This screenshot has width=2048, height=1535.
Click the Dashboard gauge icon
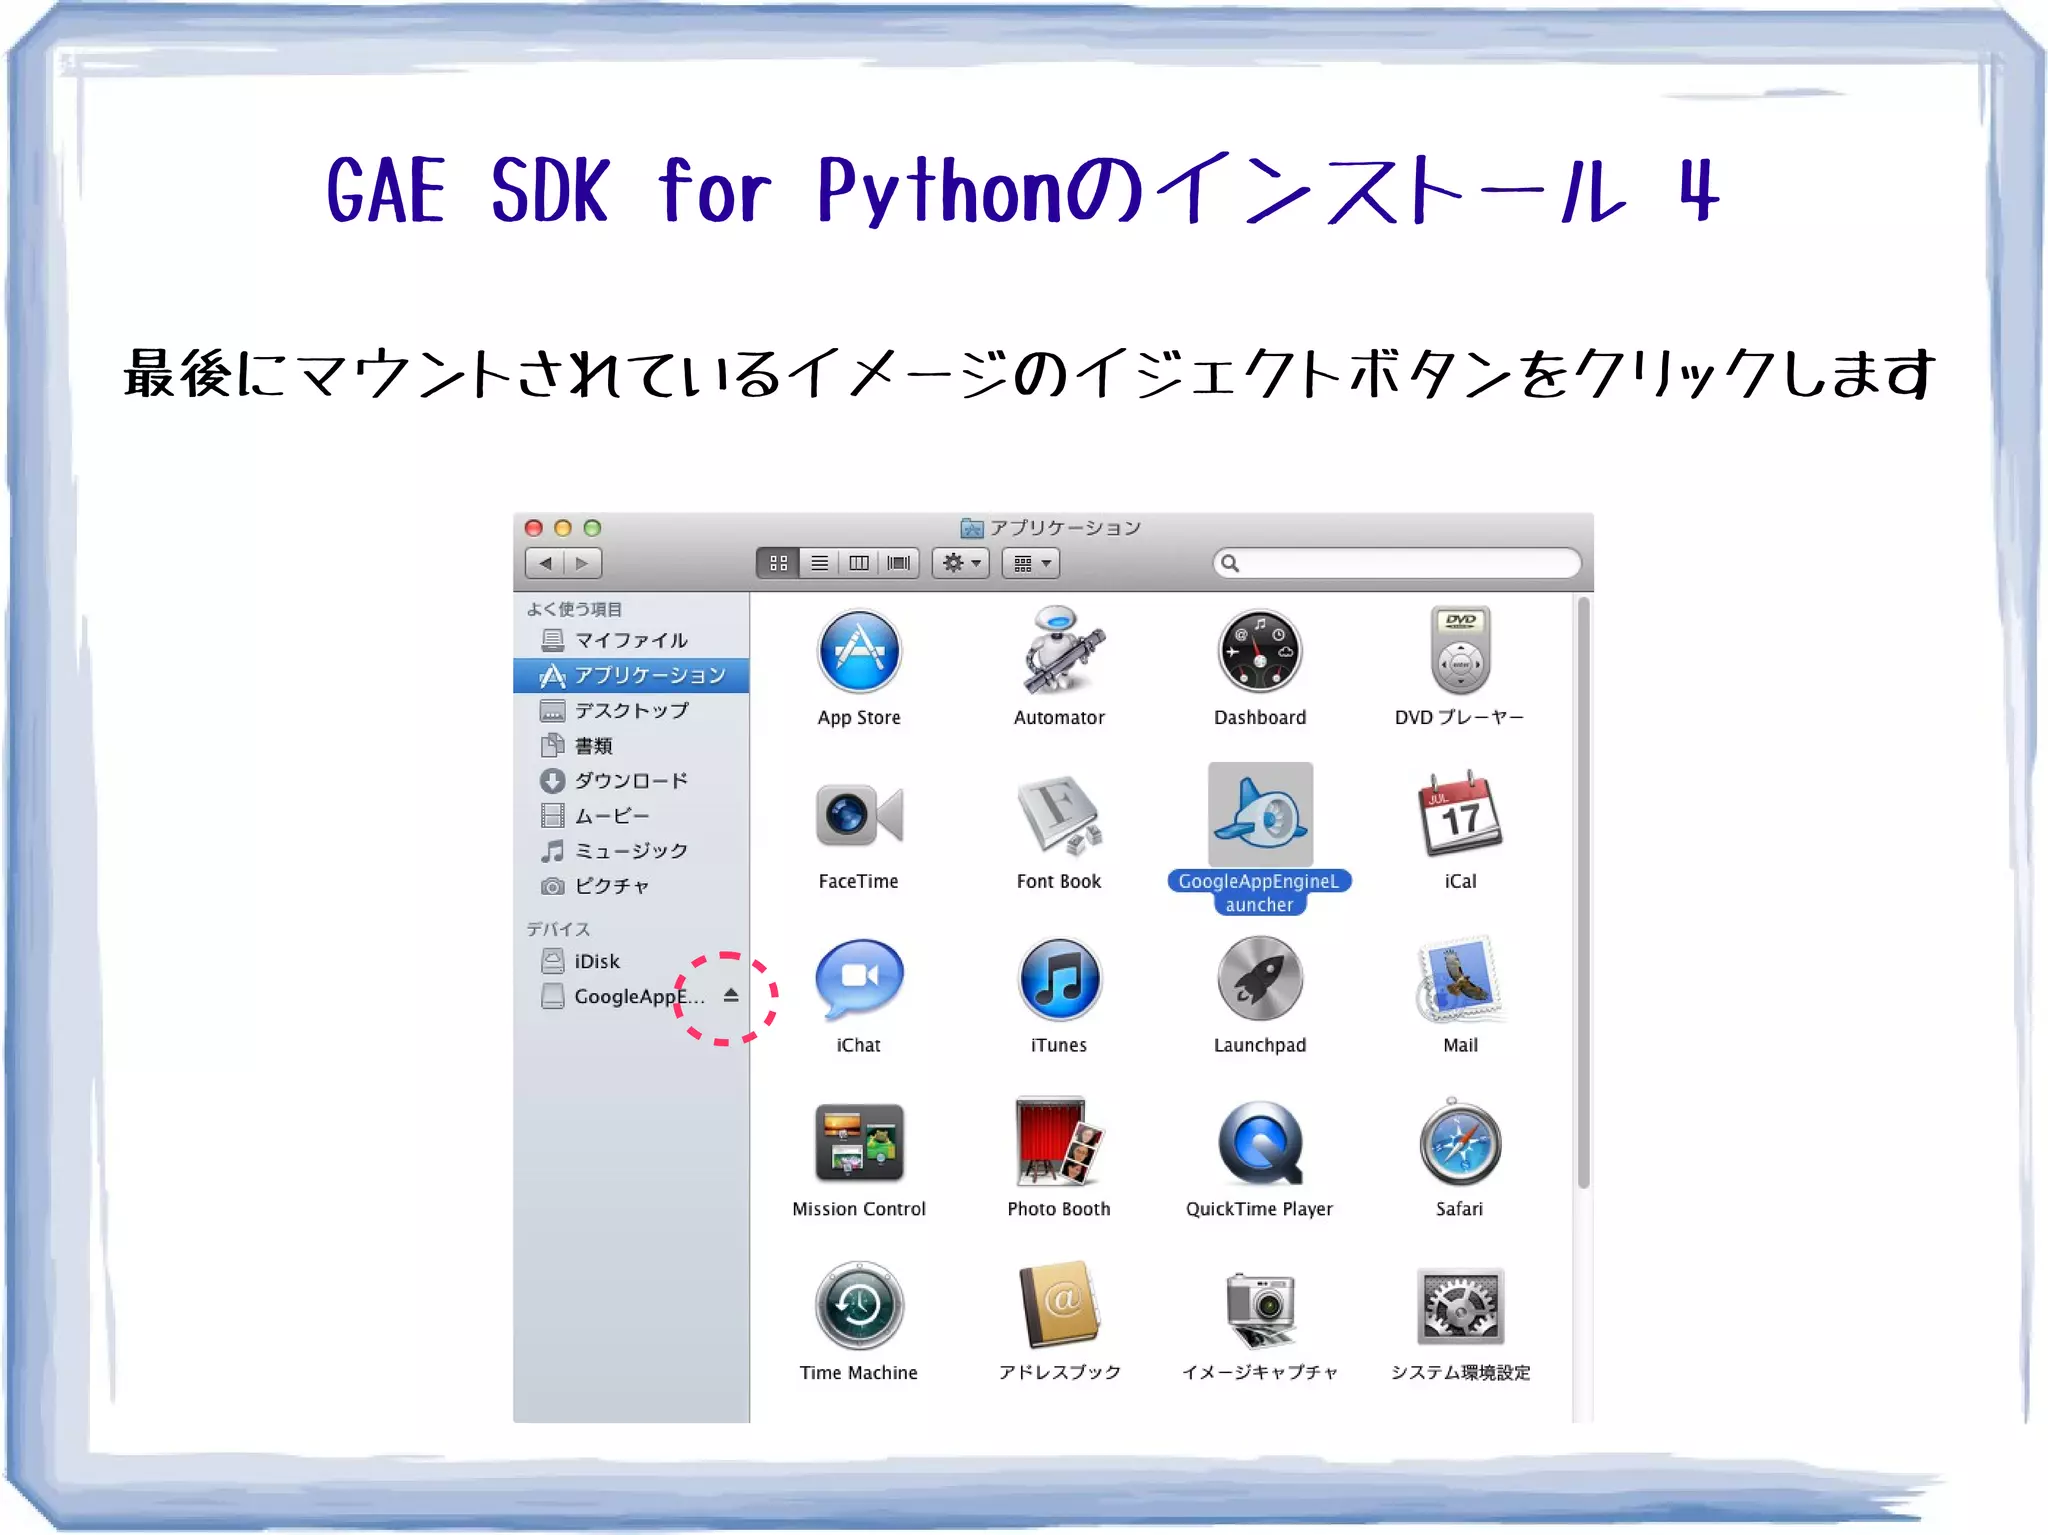coord(1260,652)
